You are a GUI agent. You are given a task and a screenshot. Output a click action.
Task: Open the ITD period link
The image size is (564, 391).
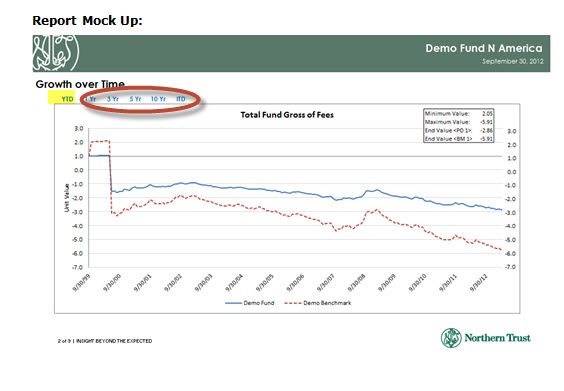tap(181, 99)
